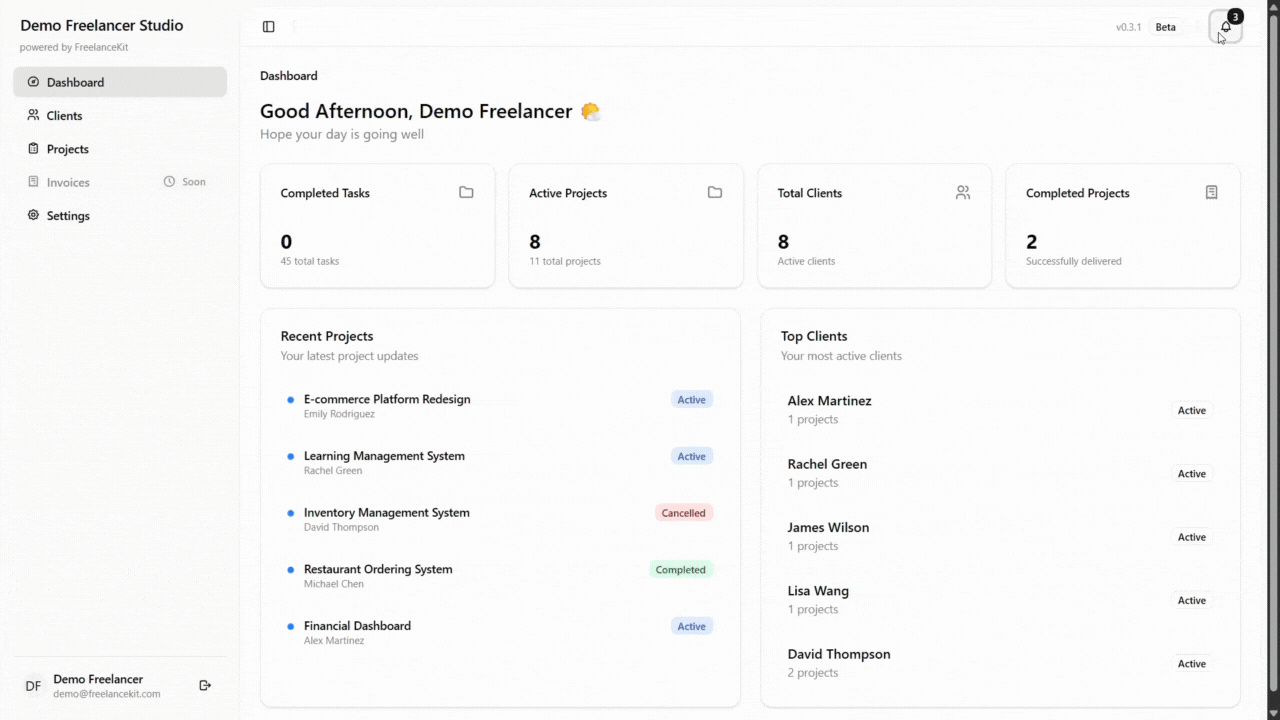Open the Projects section from the navigation

coord(66,148)
